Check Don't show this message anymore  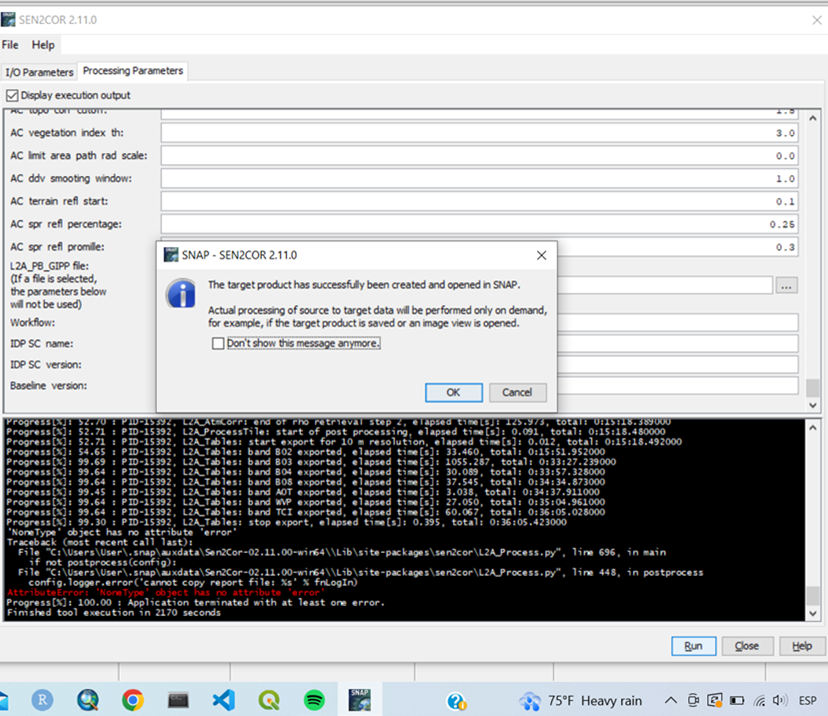click(x=218, y=344)
